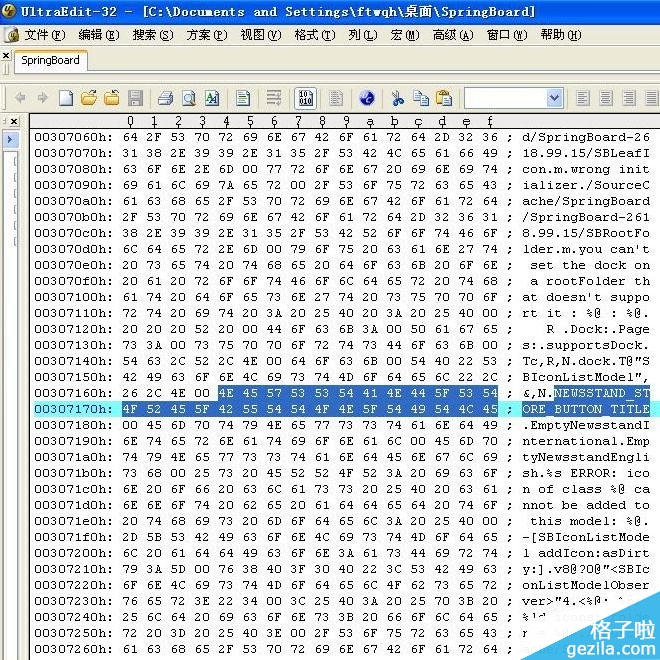The width and height of the screenshot is (660, 660).
Task: Click ASCII text 'ORE_BUTTON_TITLE'
Action: tap(586, 409)
